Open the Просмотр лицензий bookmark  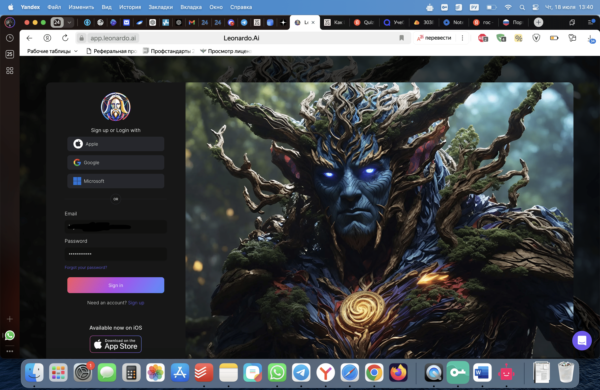click(225, 51)
